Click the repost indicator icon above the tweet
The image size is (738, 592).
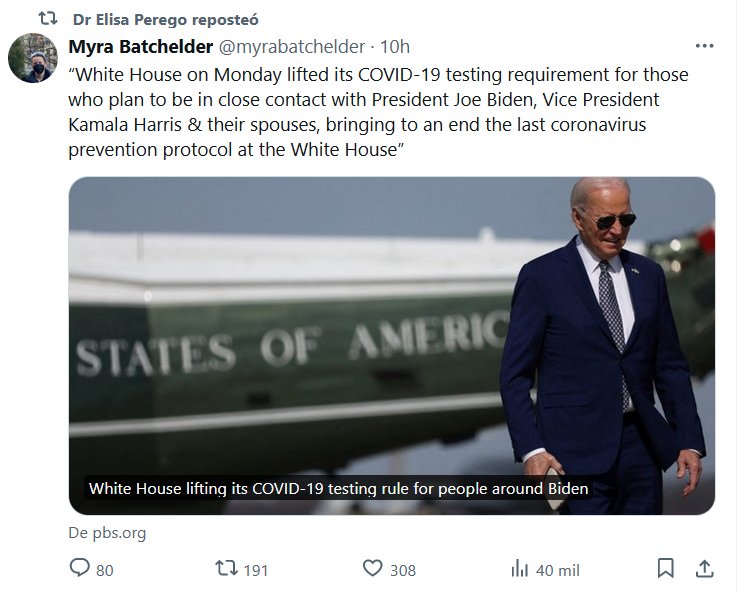click(45, 19)
